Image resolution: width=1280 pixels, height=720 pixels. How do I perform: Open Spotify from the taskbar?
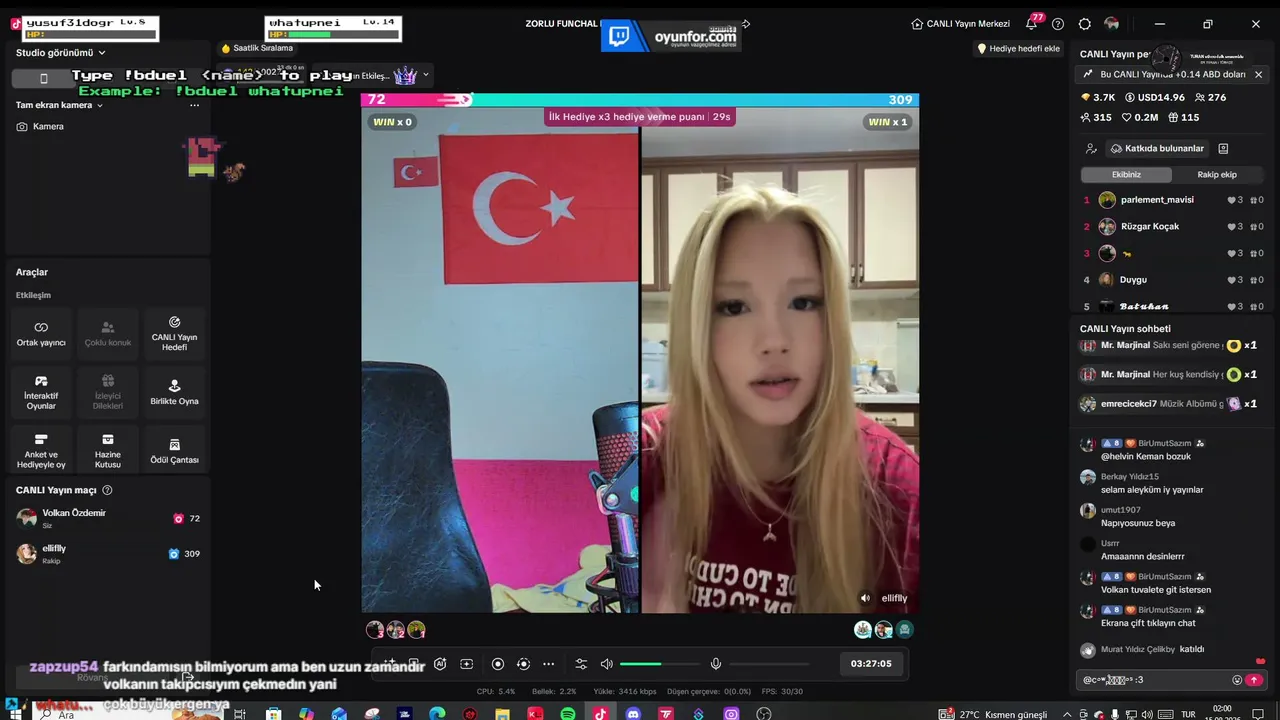[568, 714]
